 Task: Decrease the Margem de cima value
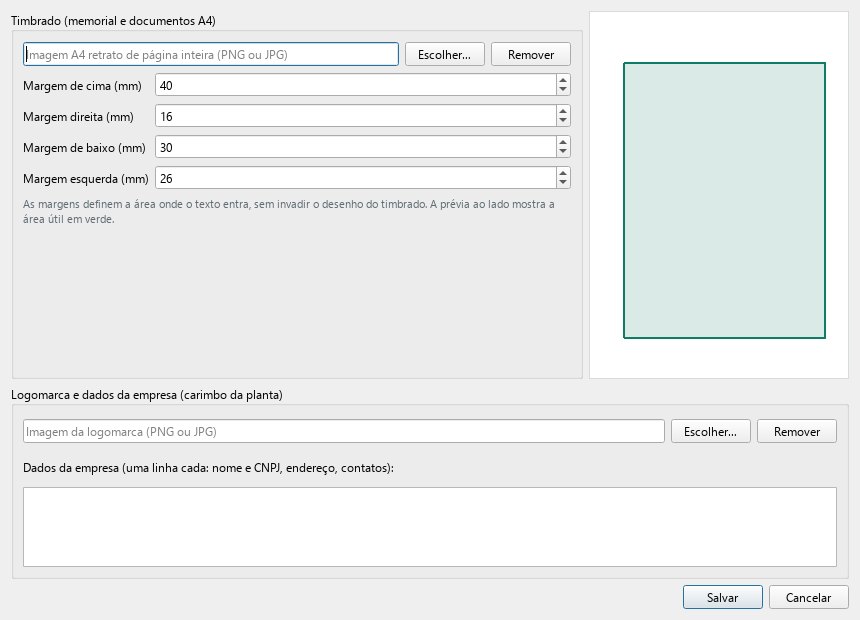tap(563, 91)
